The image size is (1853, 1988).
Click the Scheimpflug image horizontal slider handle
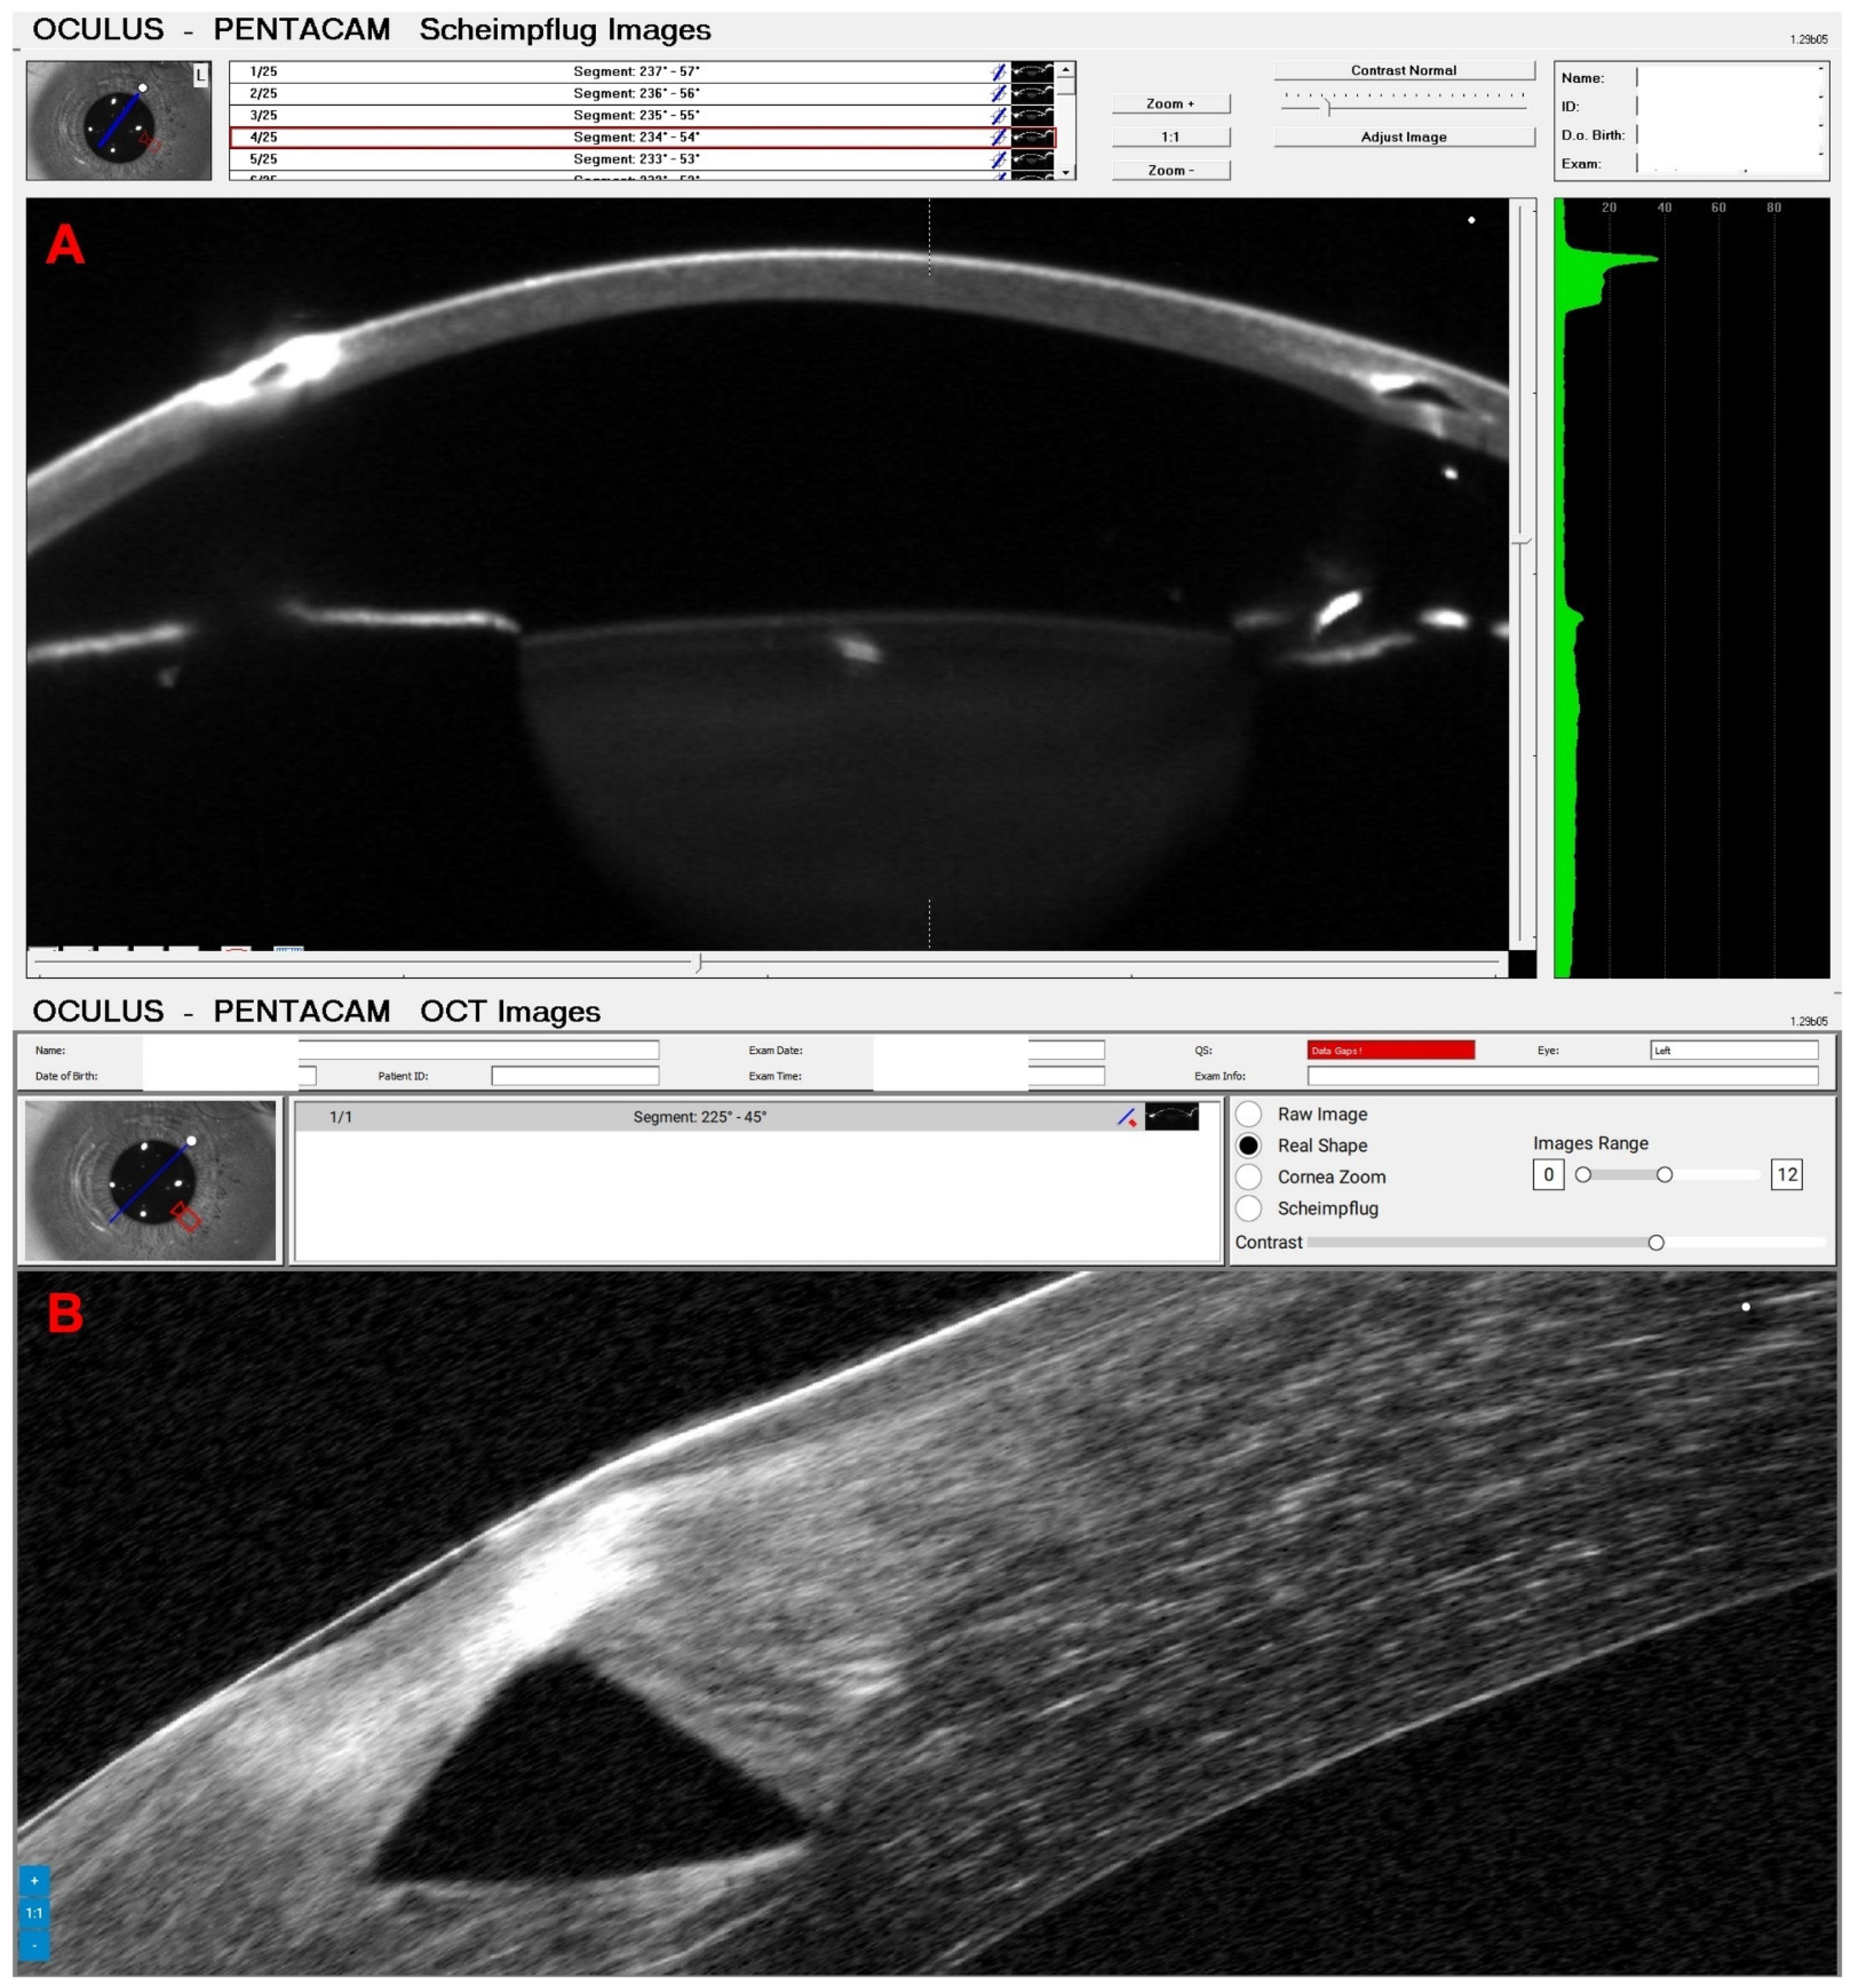point(699,962)
